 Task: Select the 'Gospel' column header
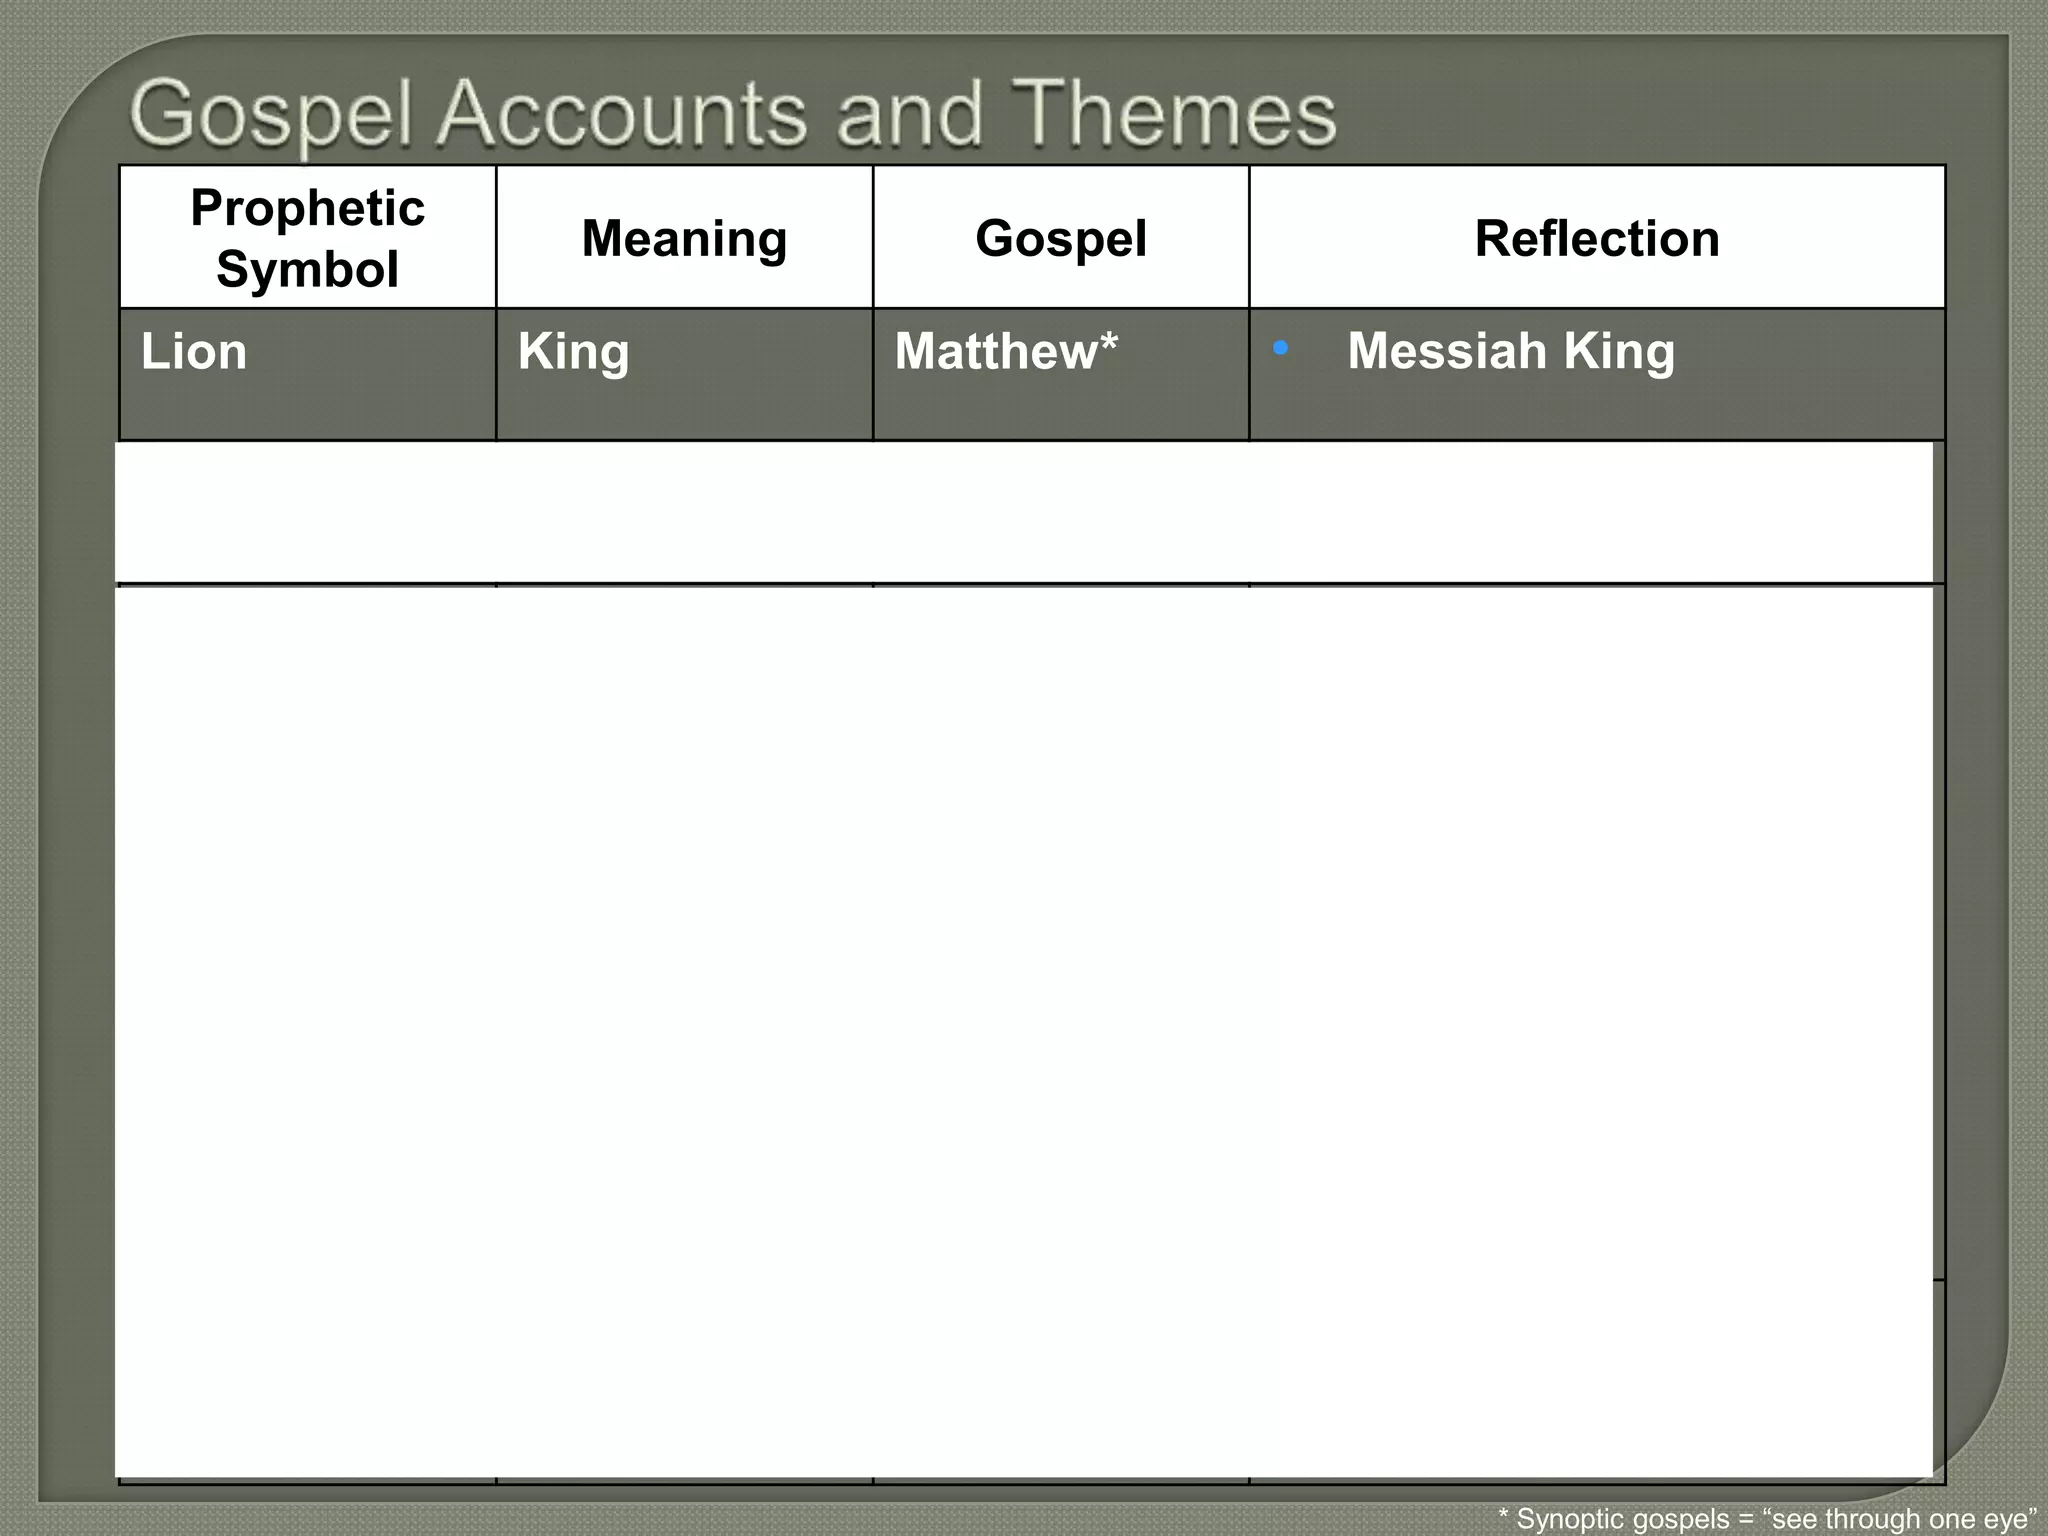pos(1061,237)
